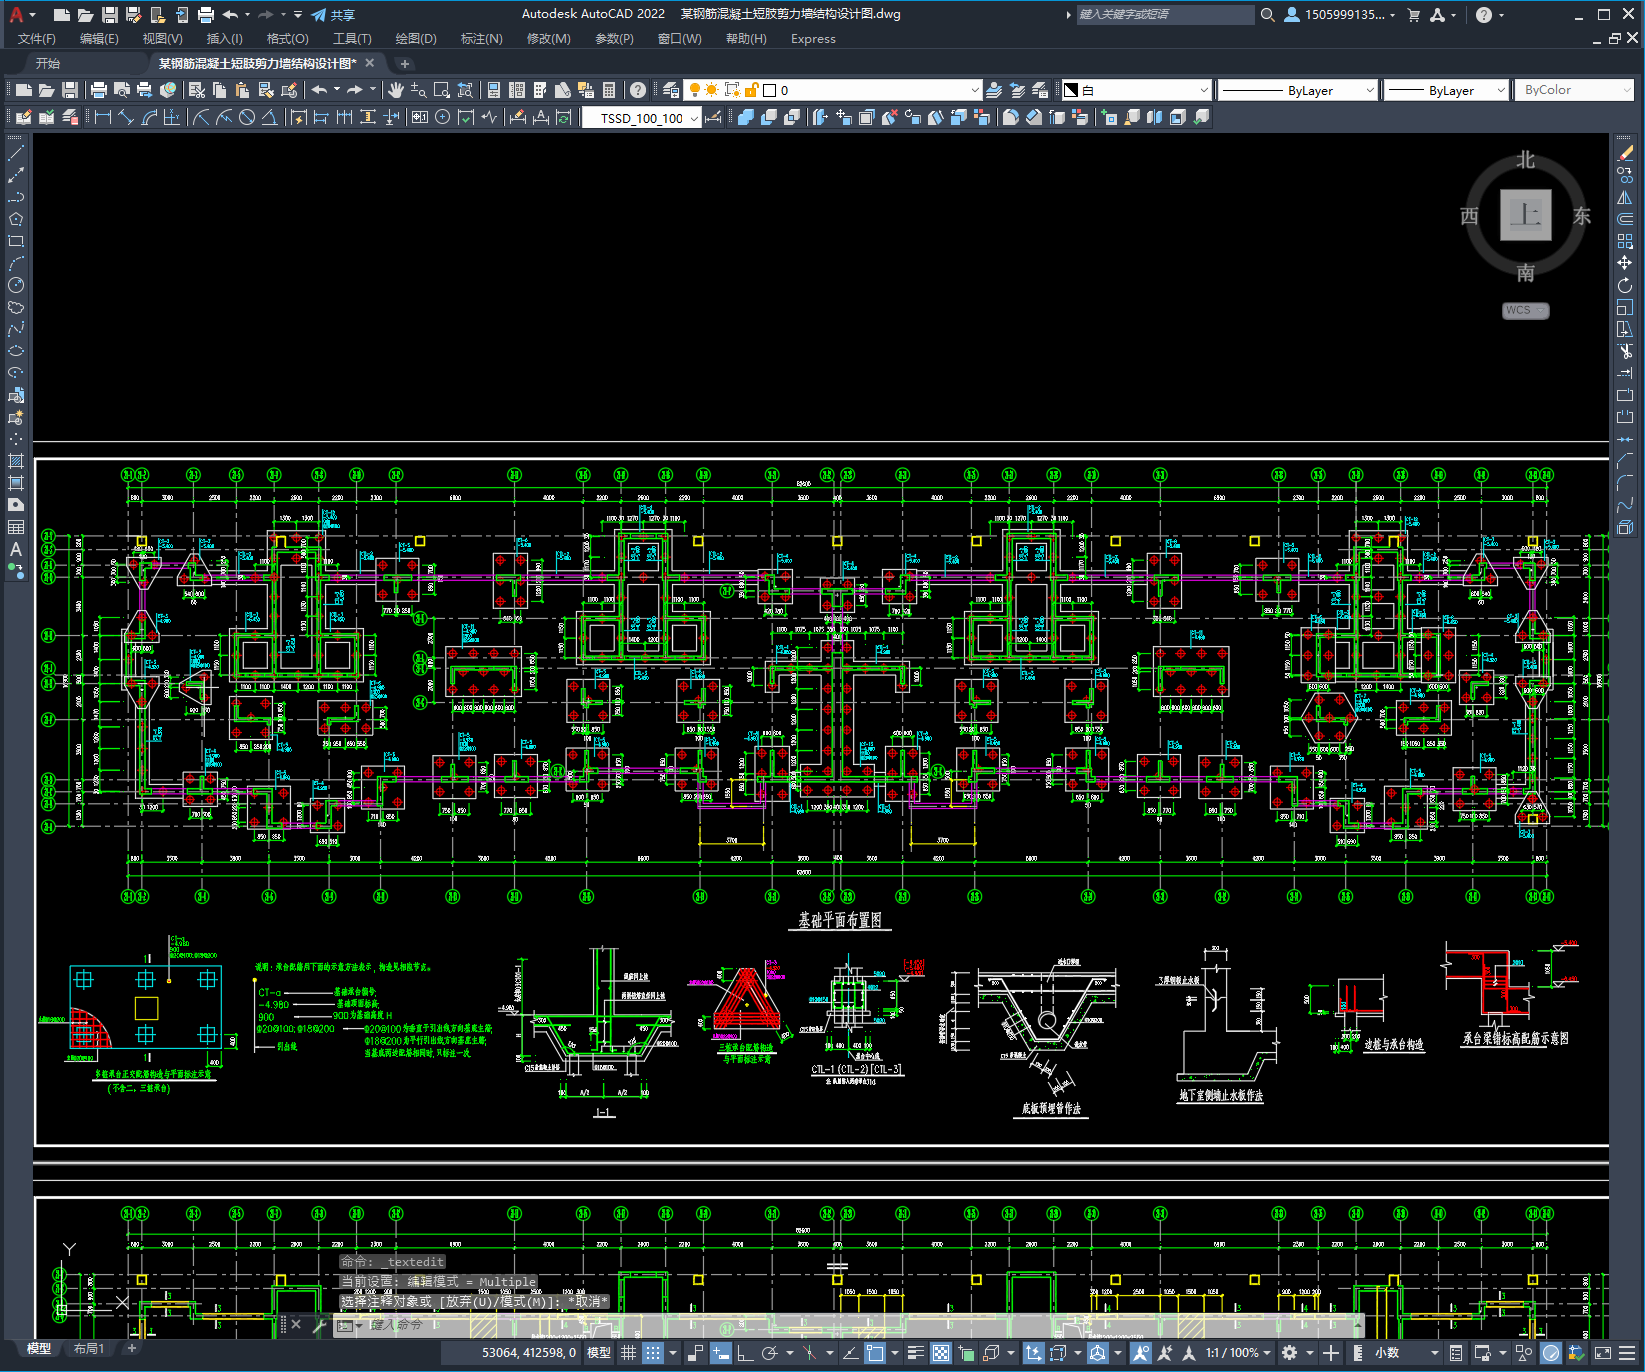The height and width of the screenshot is (1372, 1645).
Task: Select the Pan hand tool
Action: pyautogui.click(x=396, y=90)
